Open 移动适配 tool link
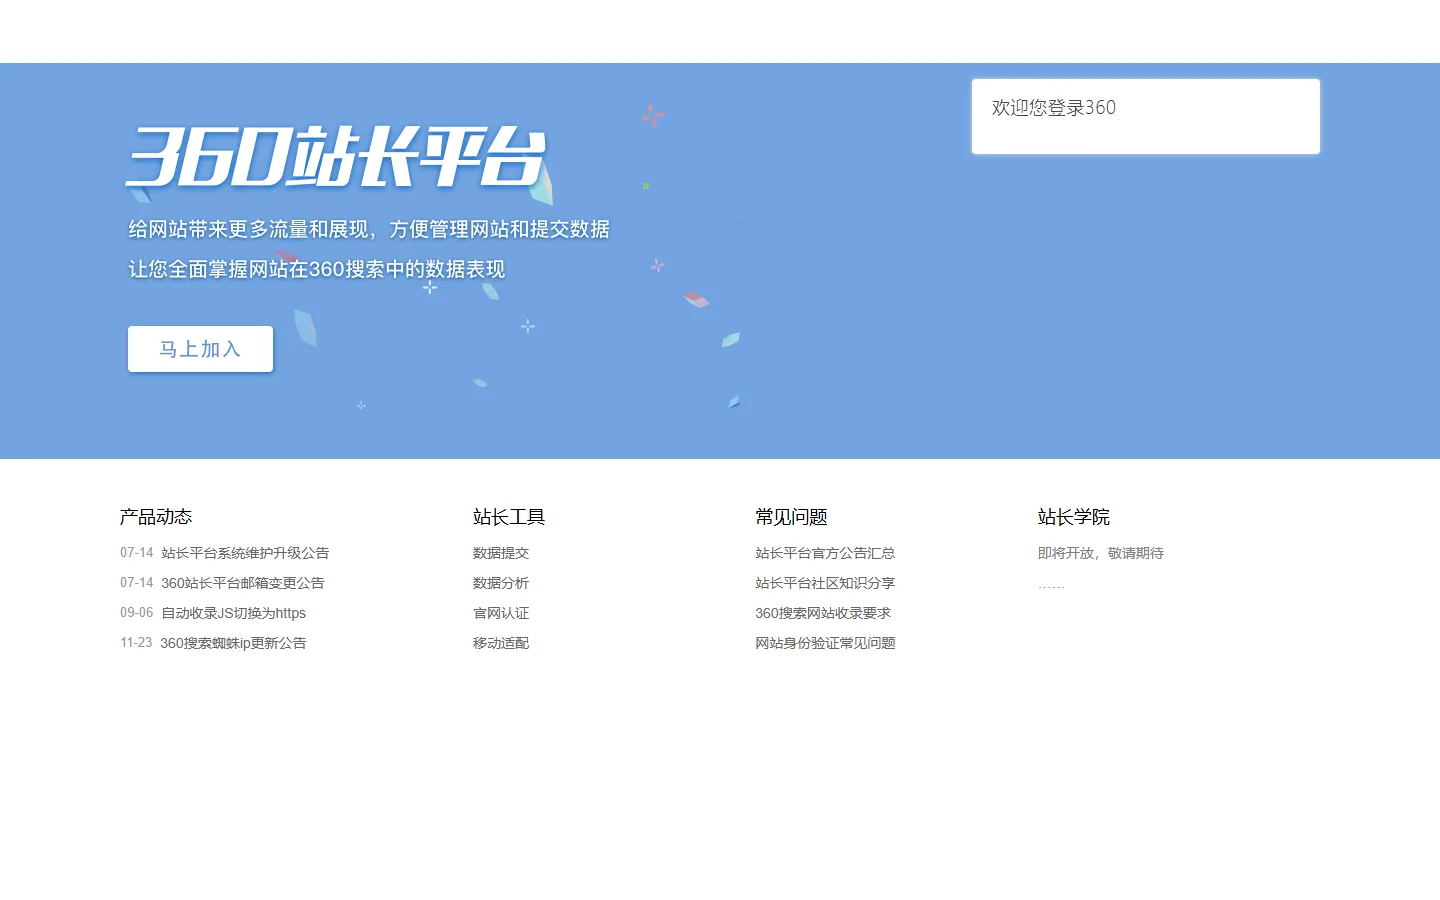This screenshot has height=900, width=1440. click(x=501, y=643)
